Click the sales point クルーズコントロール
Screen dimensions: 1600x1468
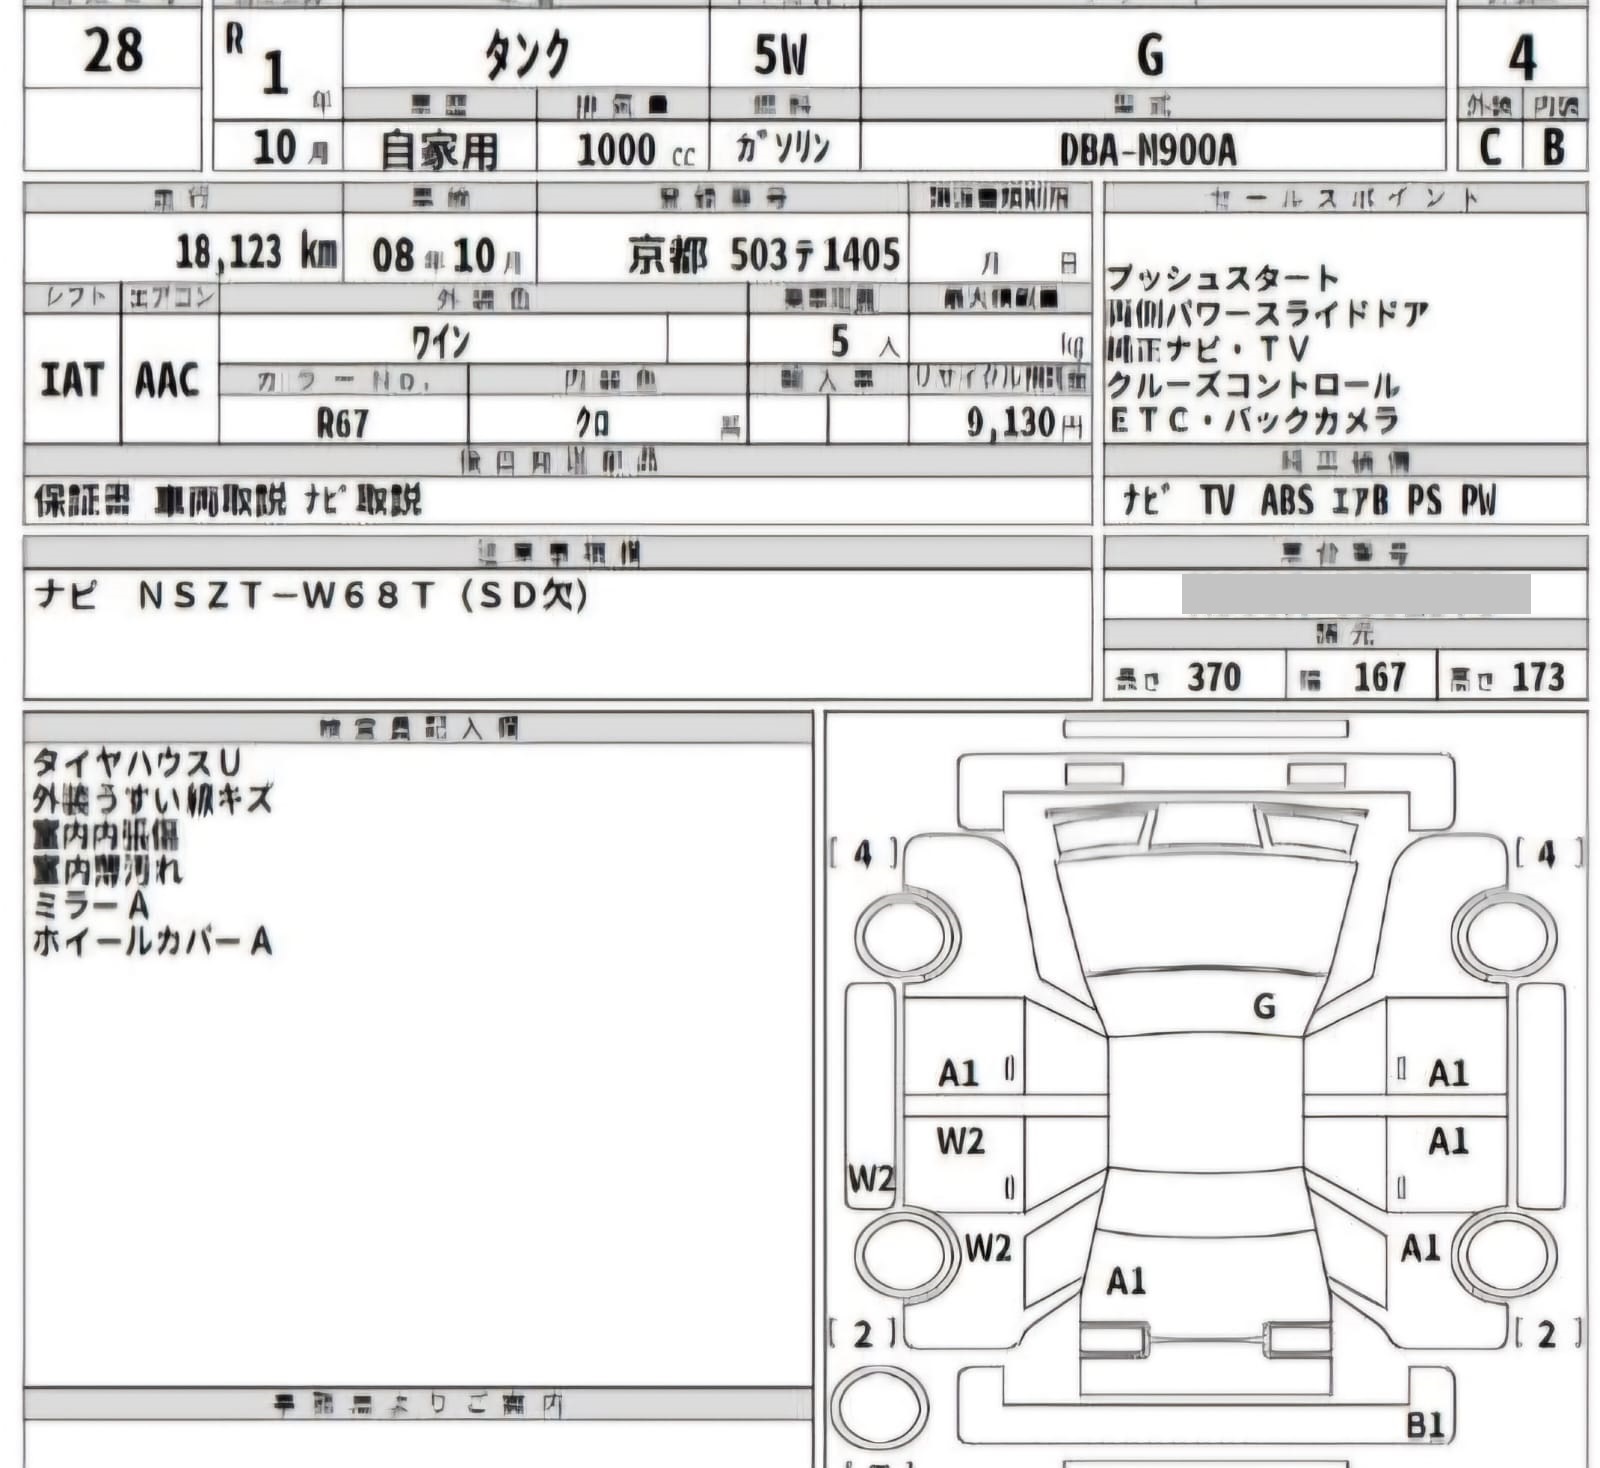coord(1253,385)
